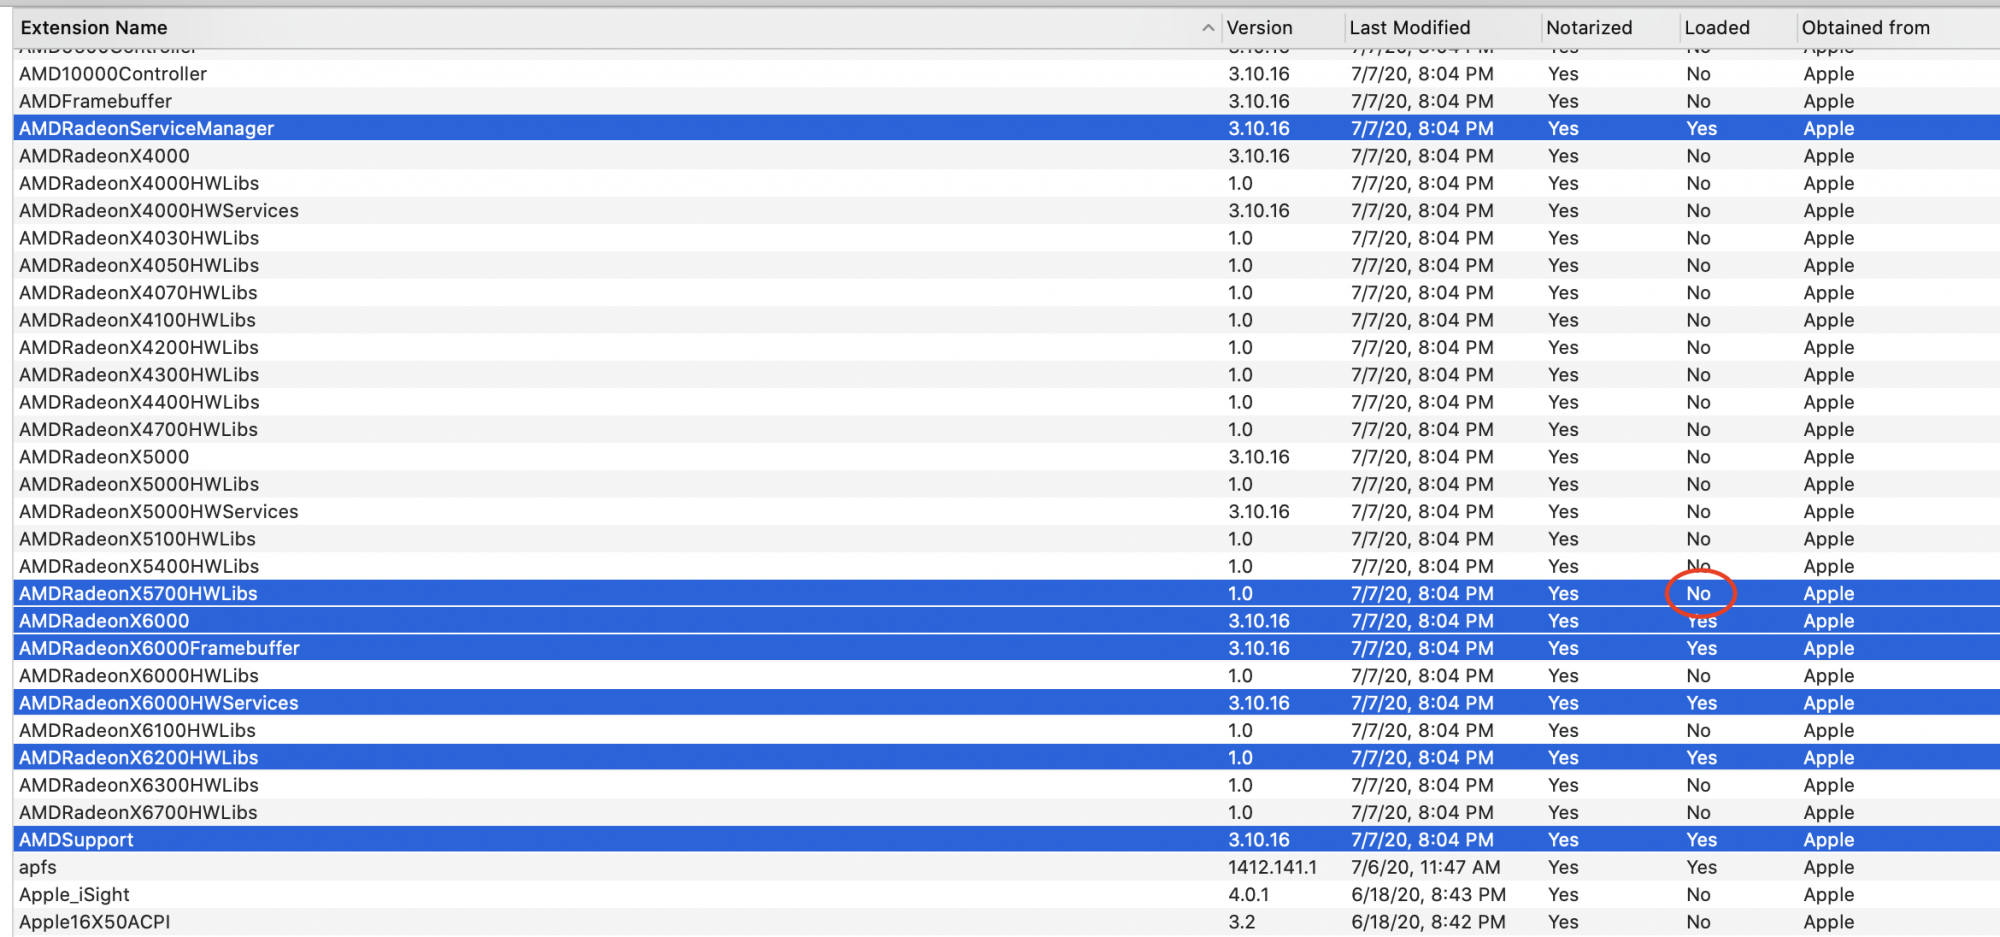Click Loaded 'Yes' for AMDRadeonServiceManager
The height and width of the screenshot is (937, 2000).
1701,128
